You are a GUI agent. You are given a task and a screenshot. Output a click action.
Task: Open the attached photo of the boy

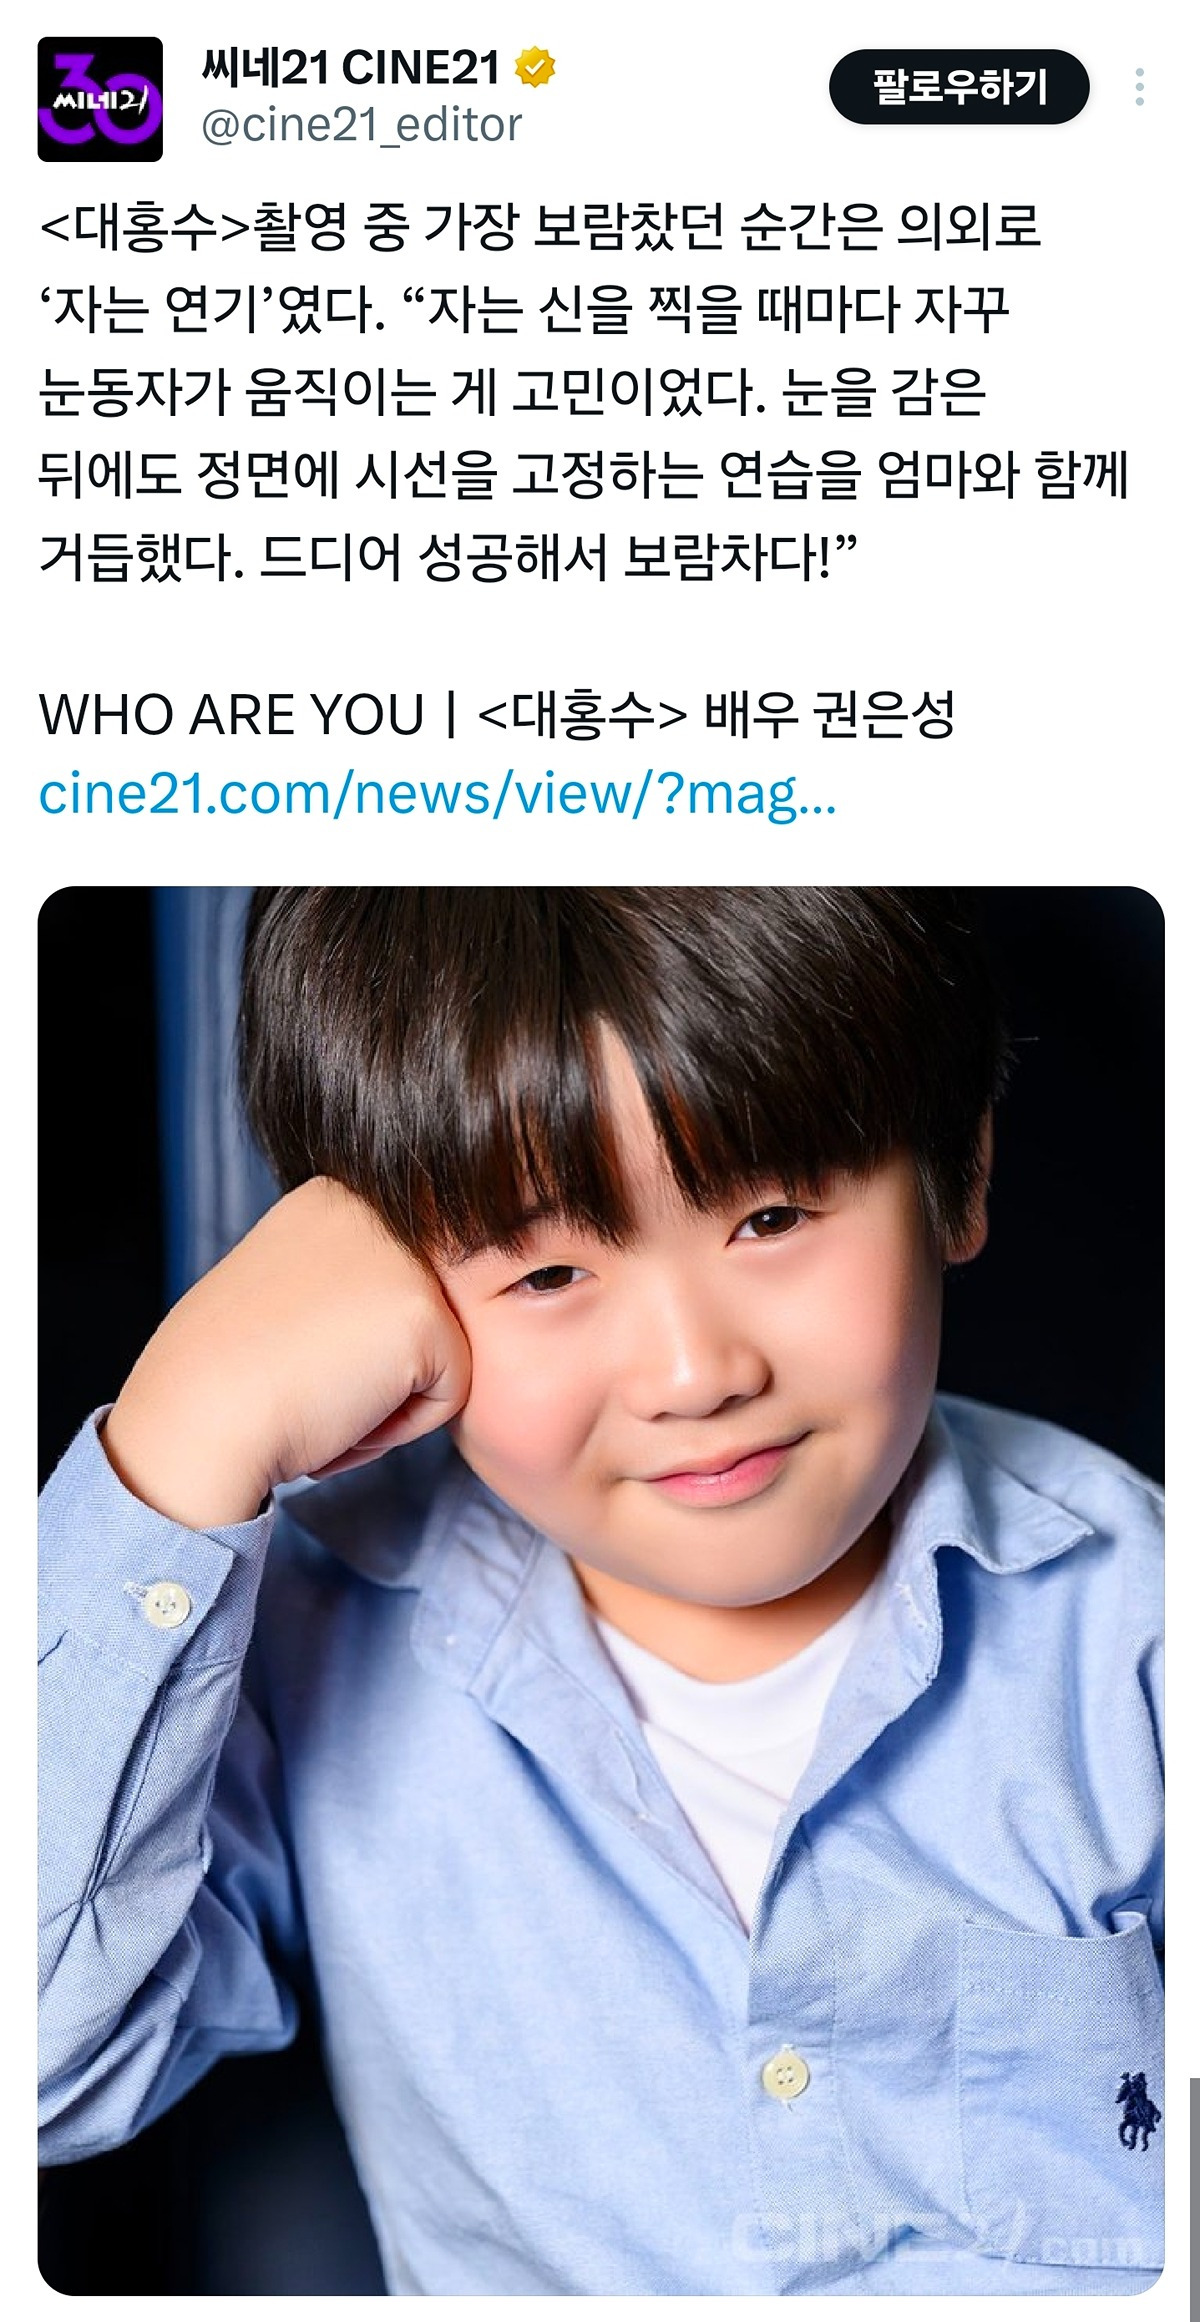601,1591
